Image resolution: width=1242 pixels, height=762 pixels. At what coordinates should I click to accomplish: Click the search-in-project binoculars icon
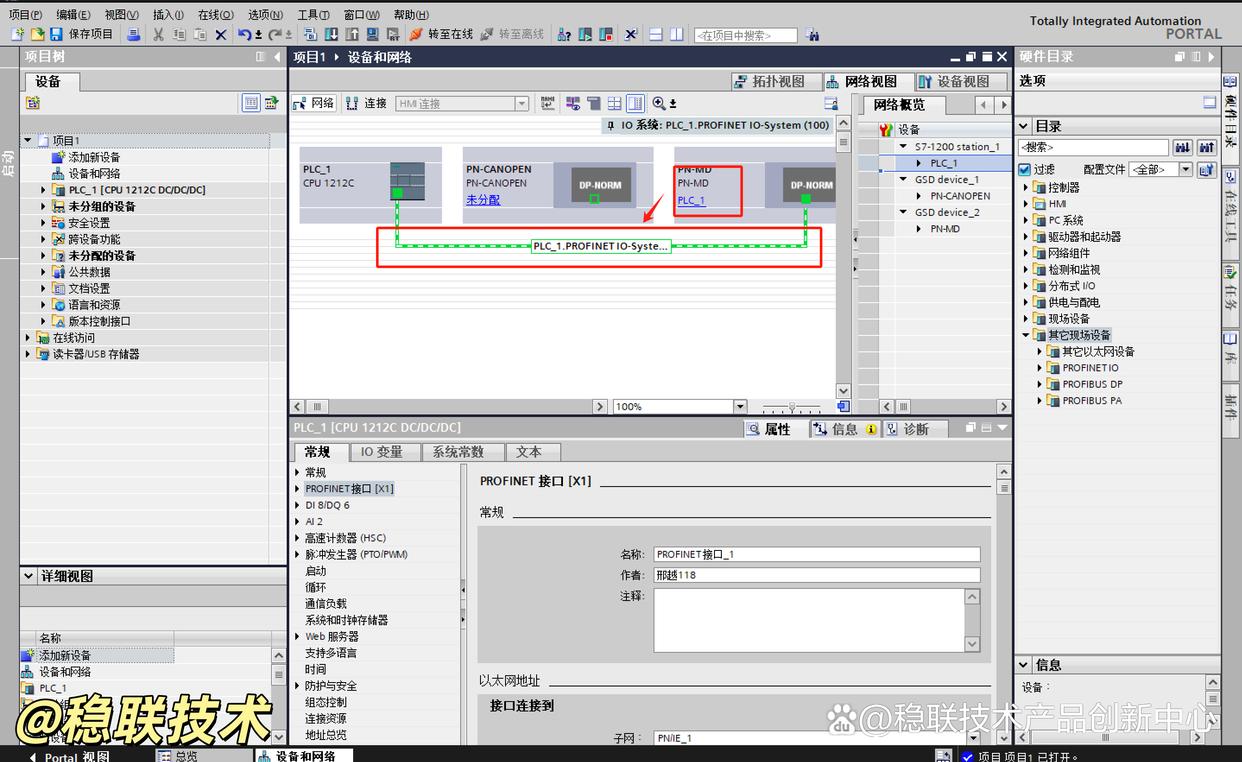(812, 34)
